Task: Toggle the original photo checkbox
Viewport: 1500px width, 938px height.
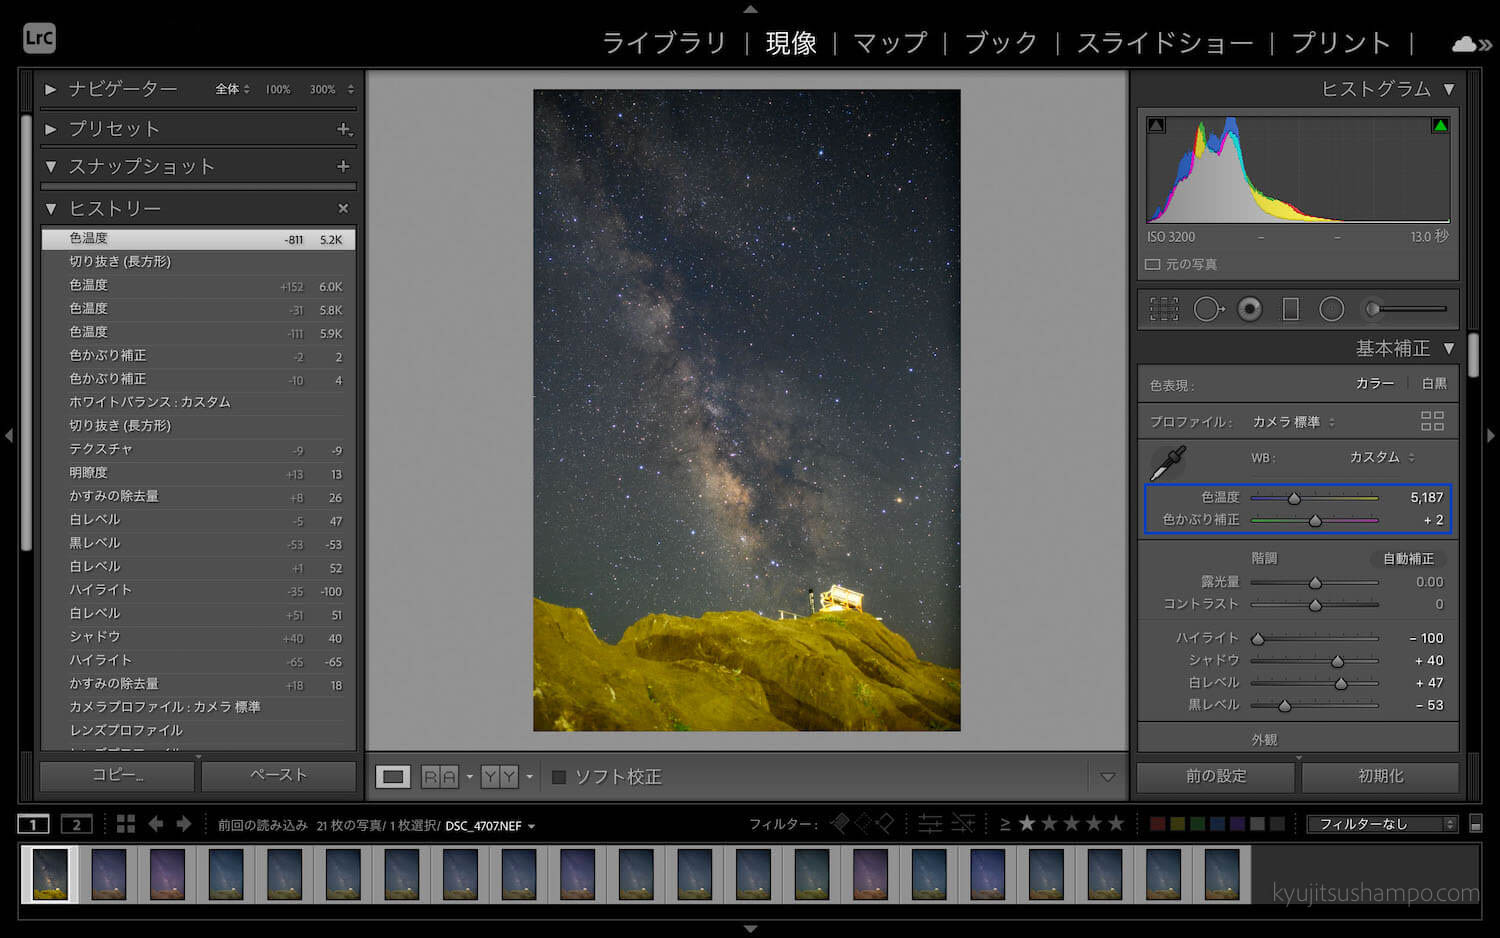Action: [x=1152, y=264]
